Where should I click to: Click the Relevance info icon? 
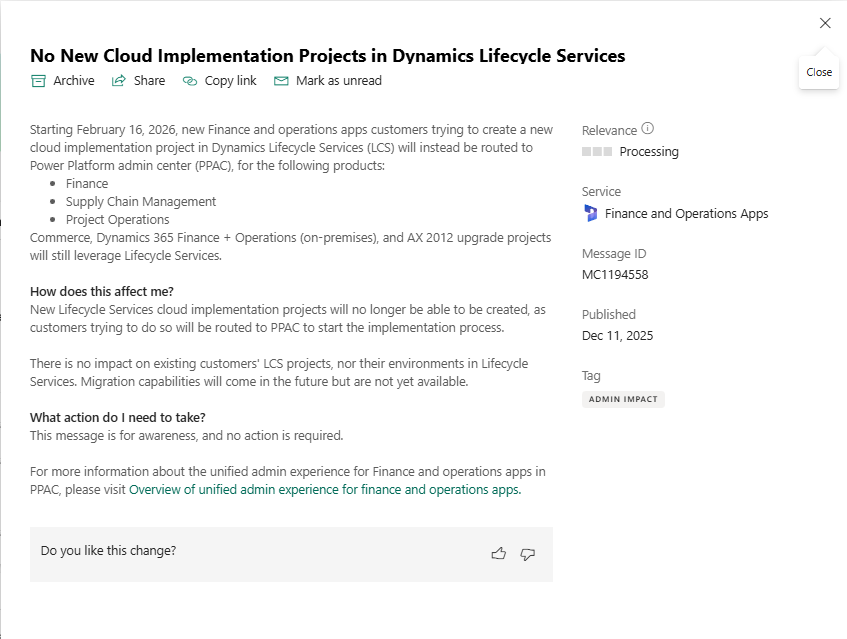(647, 129)
